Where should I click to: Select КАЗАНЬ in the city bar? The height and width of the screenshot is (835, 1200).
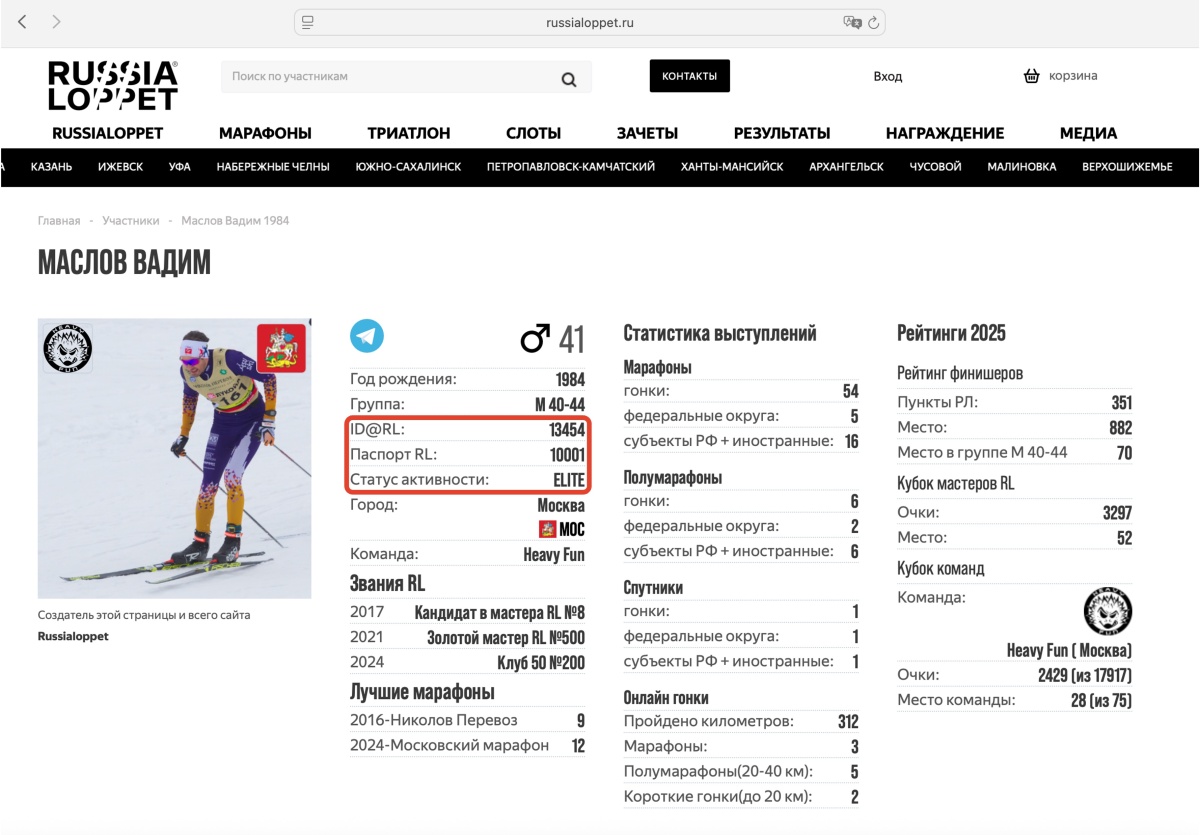click(51, 167)
